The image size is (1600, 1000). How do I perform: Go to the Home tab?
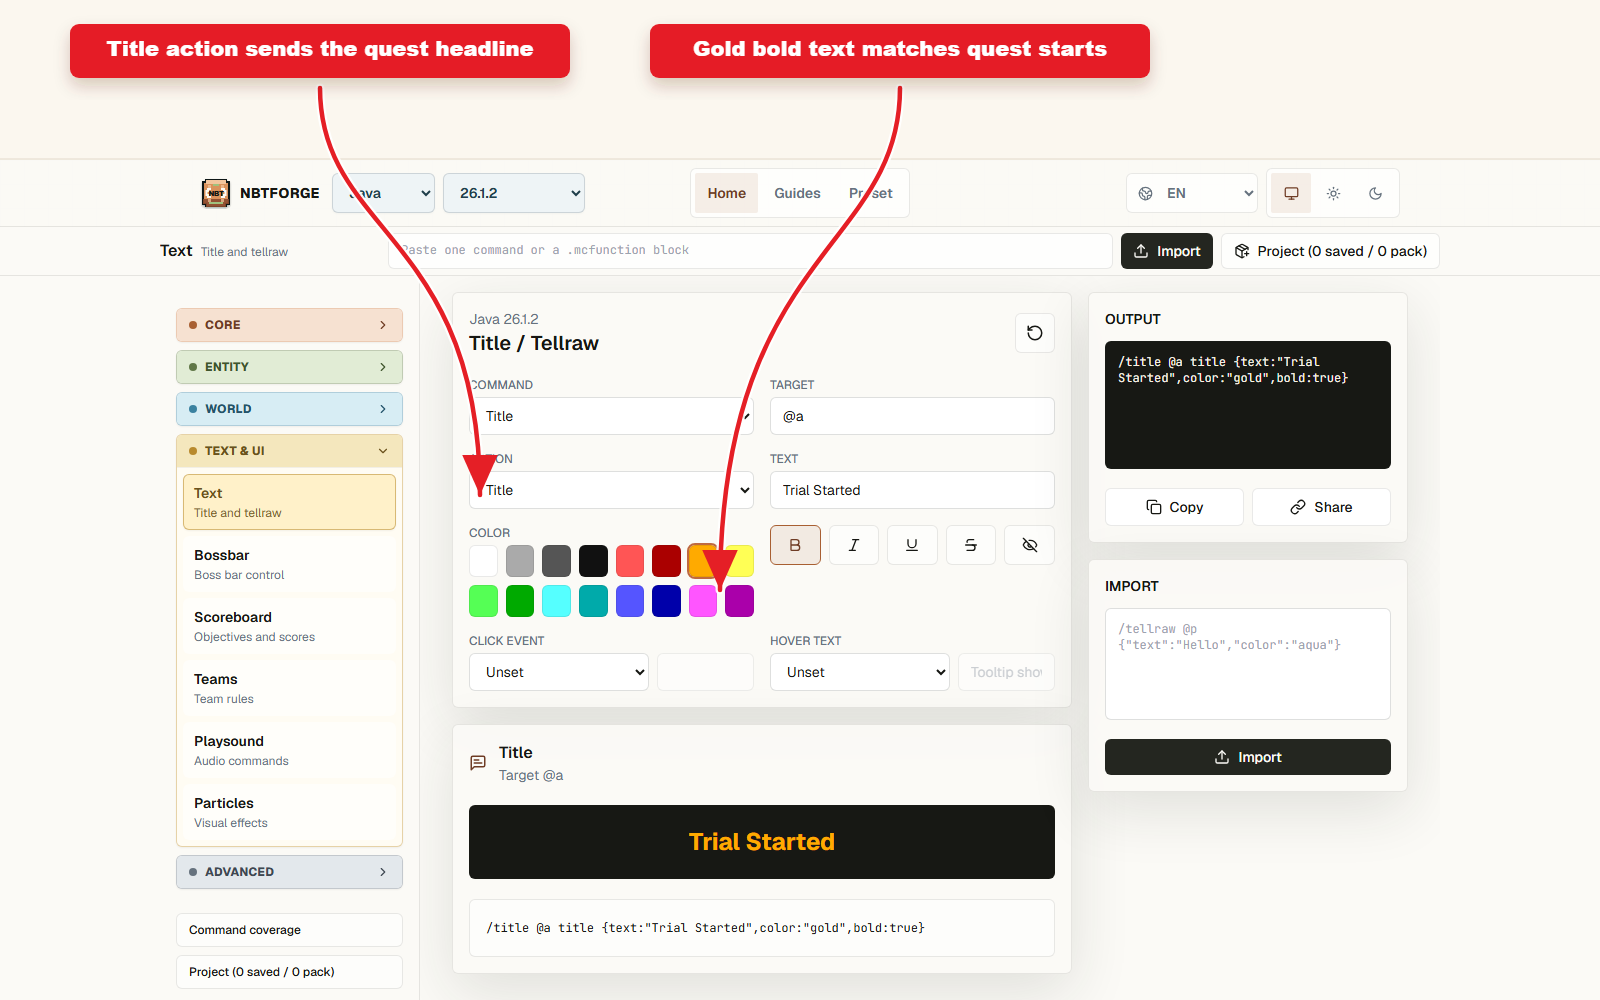727,193
